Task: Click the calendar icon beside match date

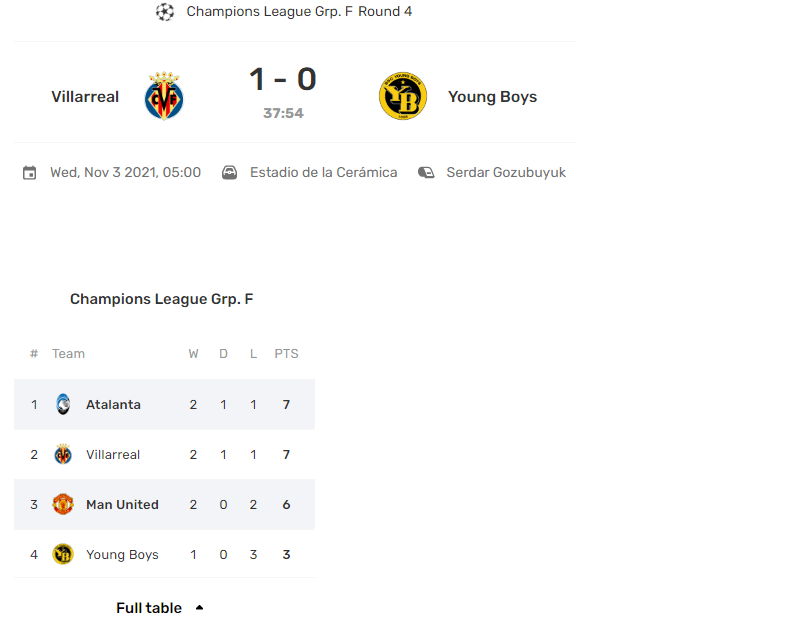Action: [30, 173]
